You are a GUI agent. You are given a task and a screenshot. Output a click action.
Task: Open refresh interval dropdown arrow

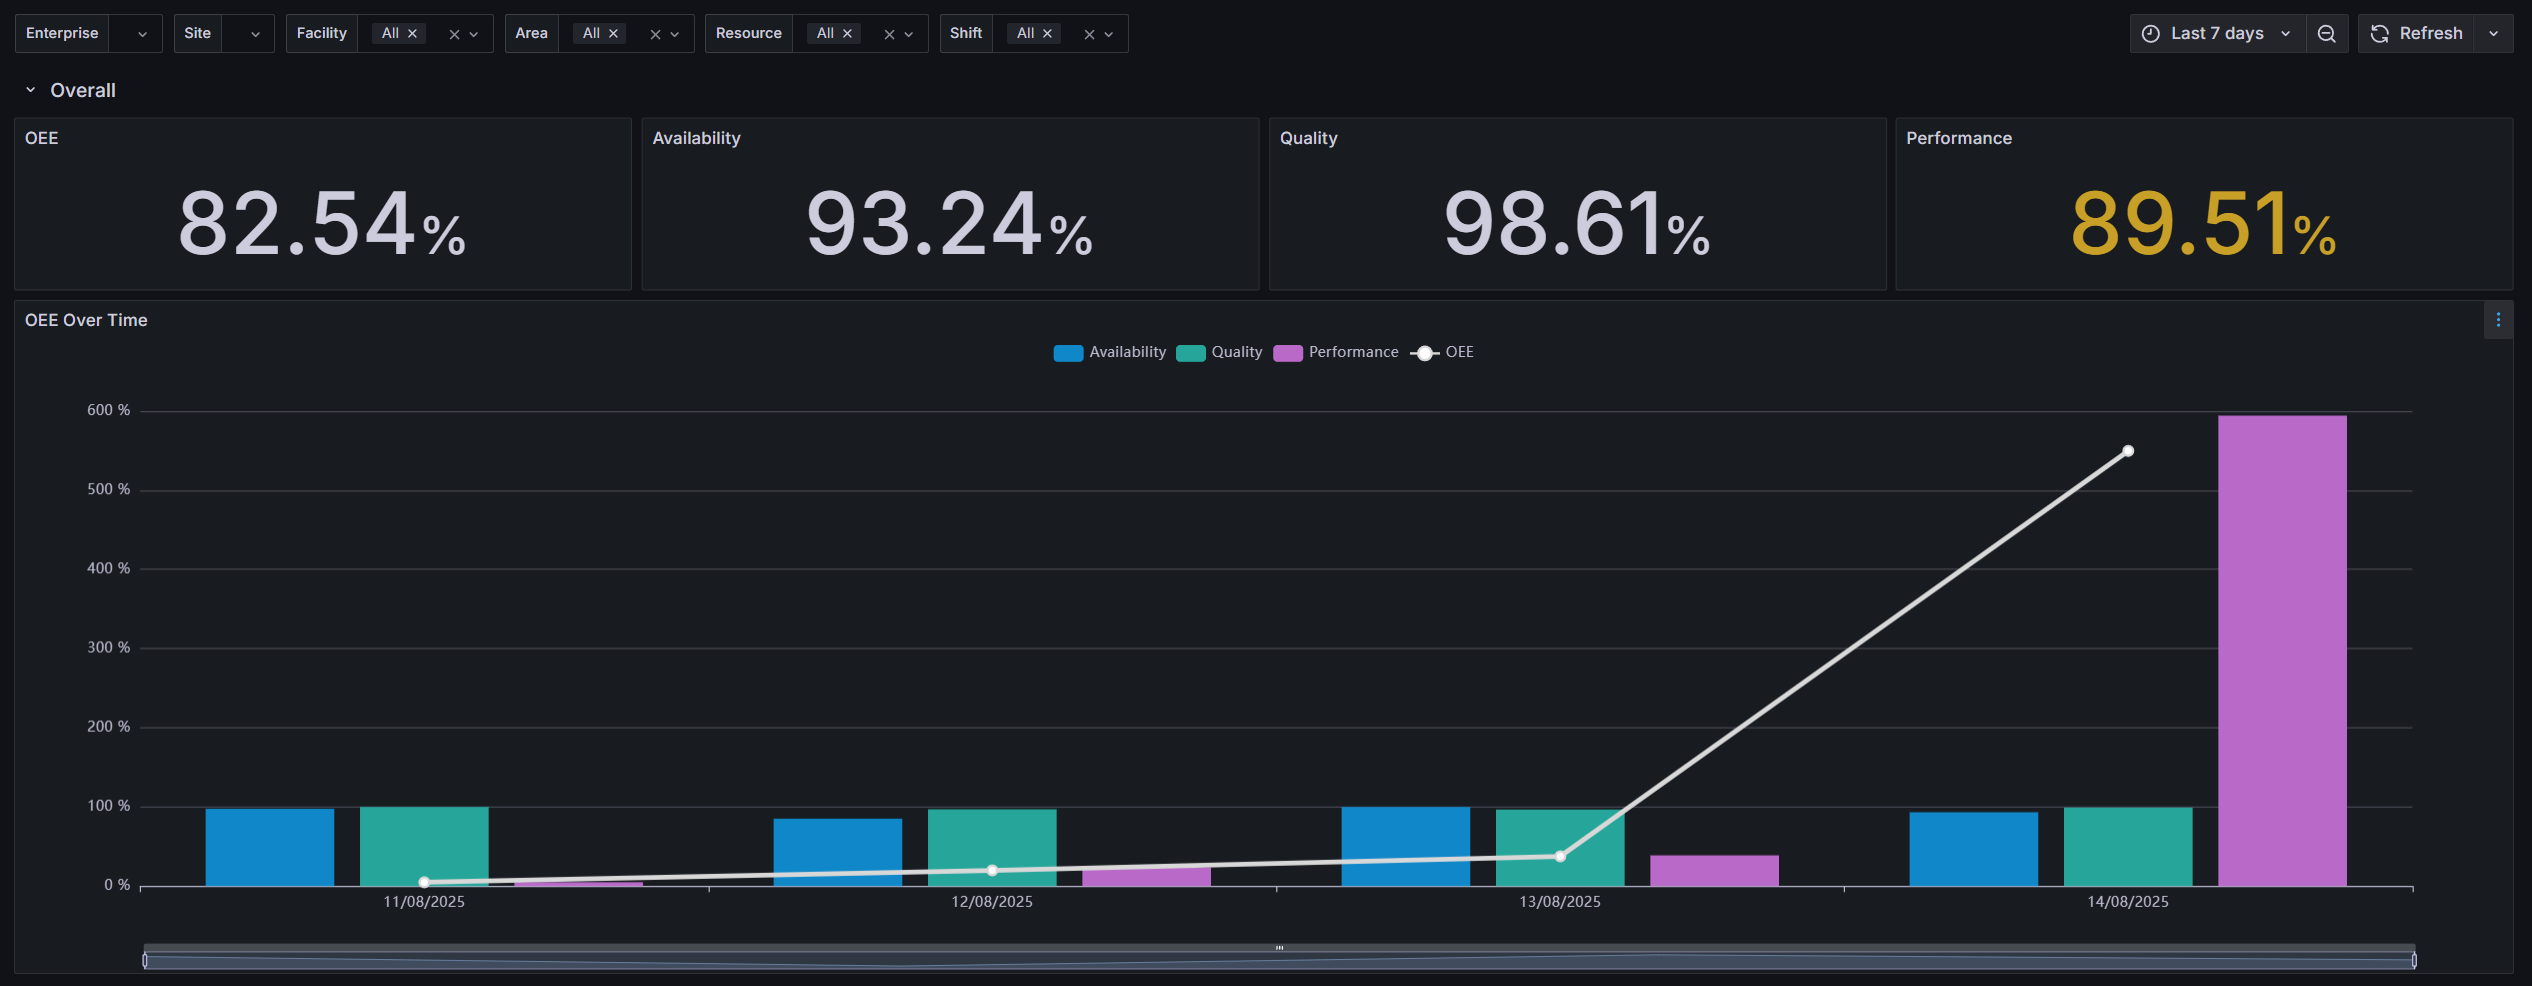tap(2493, 34)
